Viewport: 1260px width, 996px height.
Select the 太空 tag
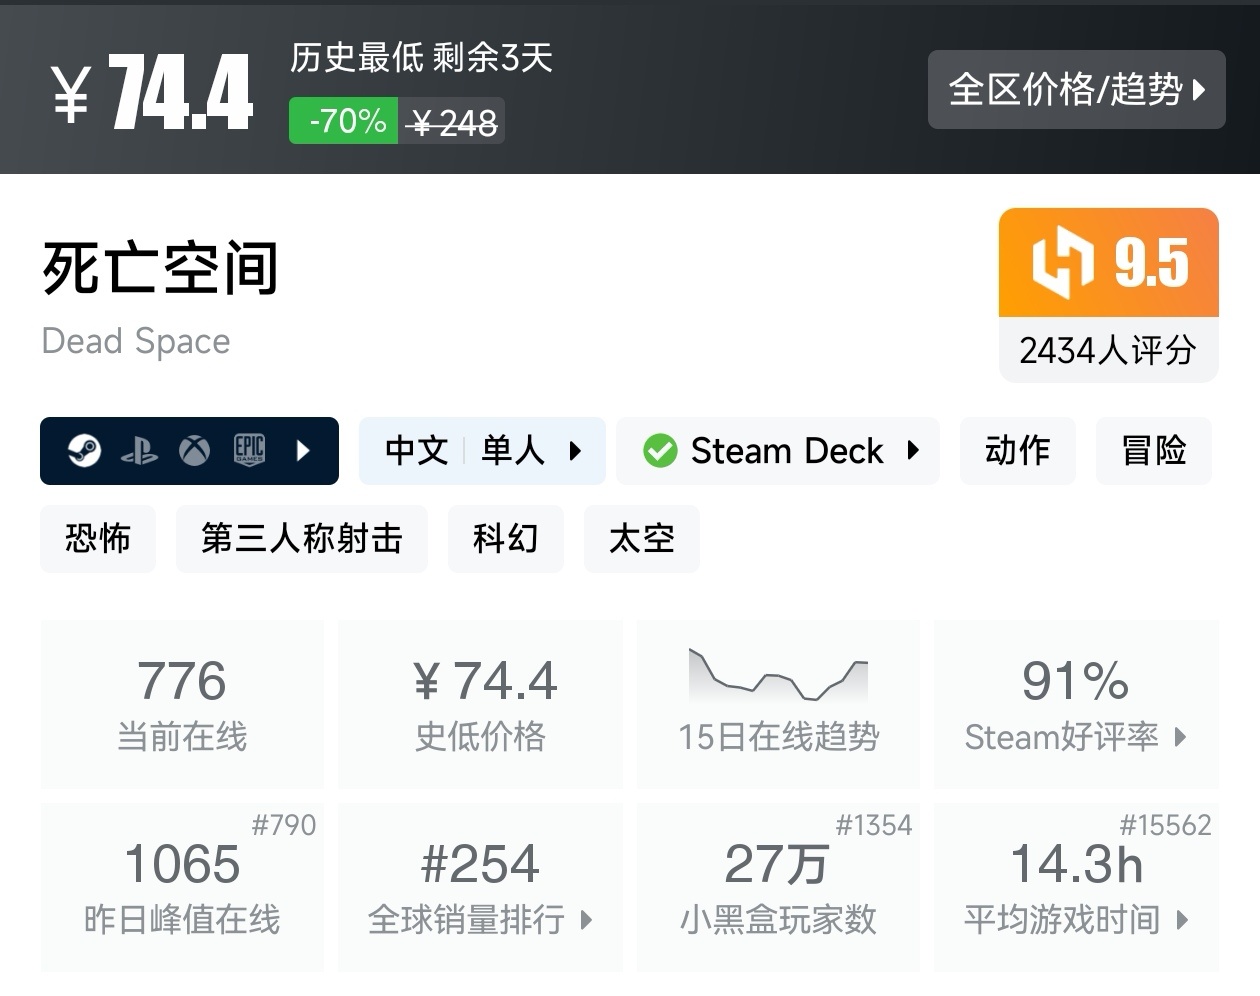642,539
